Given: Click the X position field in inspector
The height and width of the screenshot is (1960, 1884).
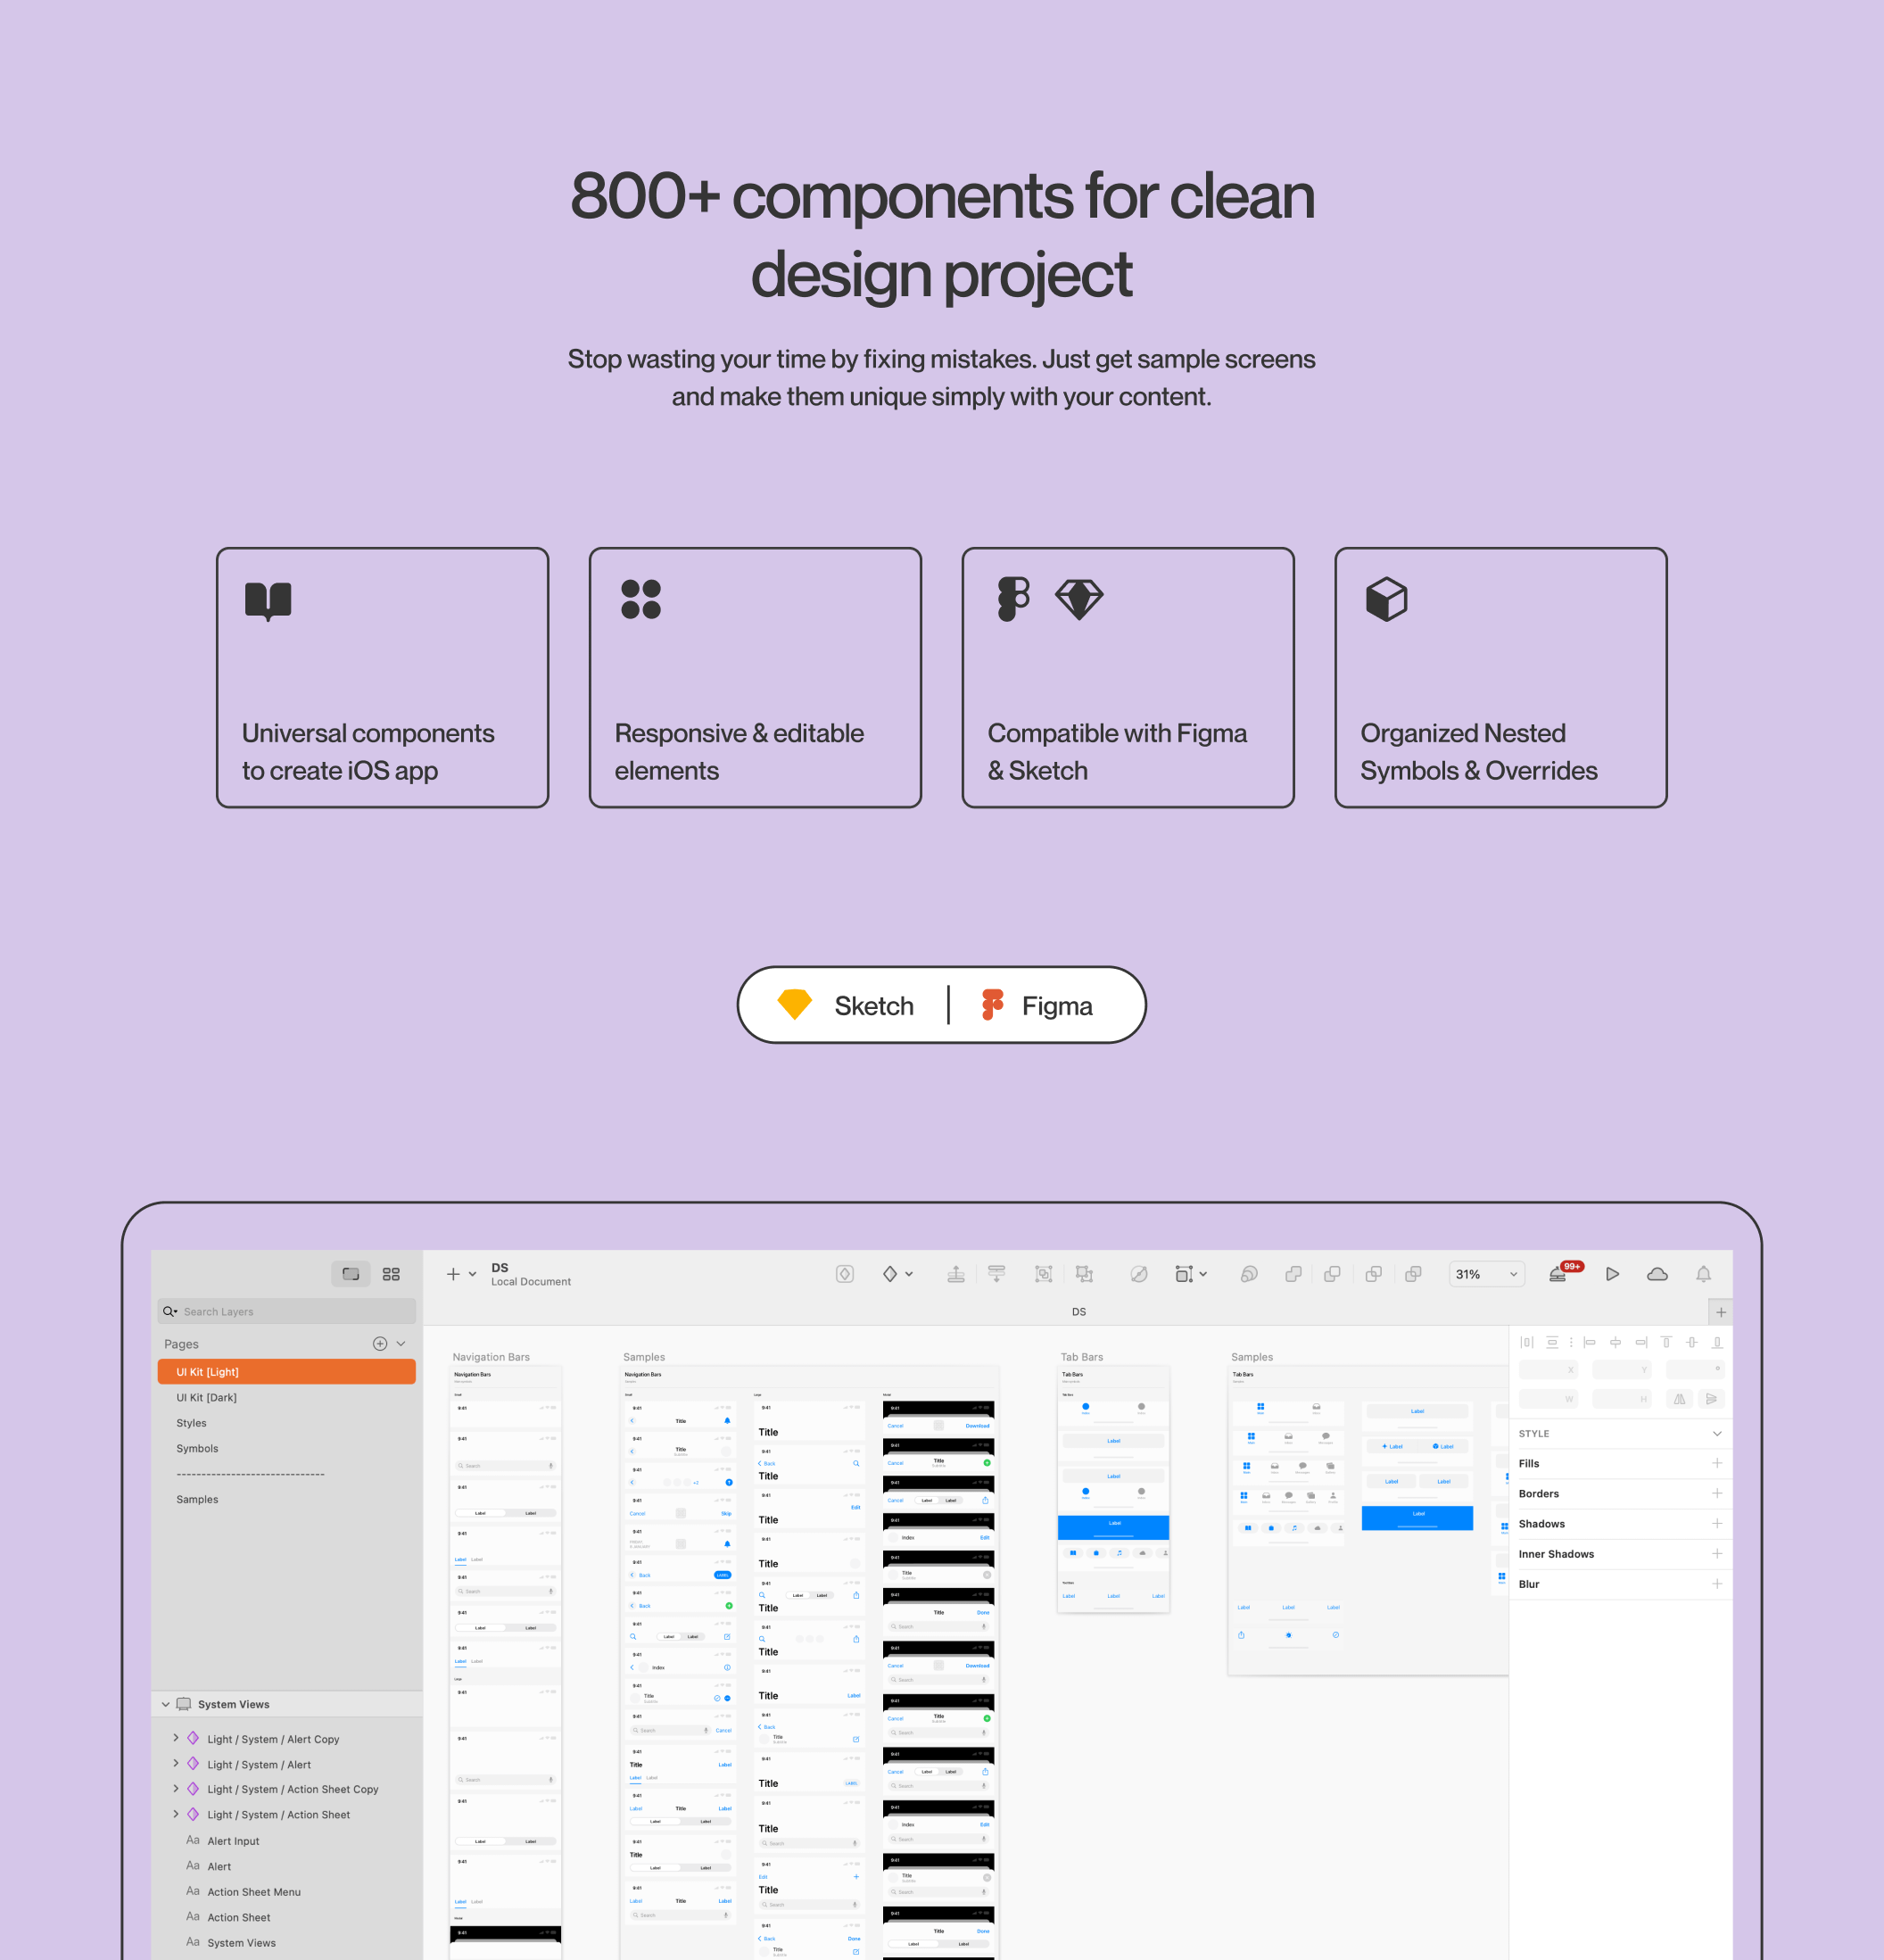Looking at the screenshot, I should (x=1548, y=1369).
